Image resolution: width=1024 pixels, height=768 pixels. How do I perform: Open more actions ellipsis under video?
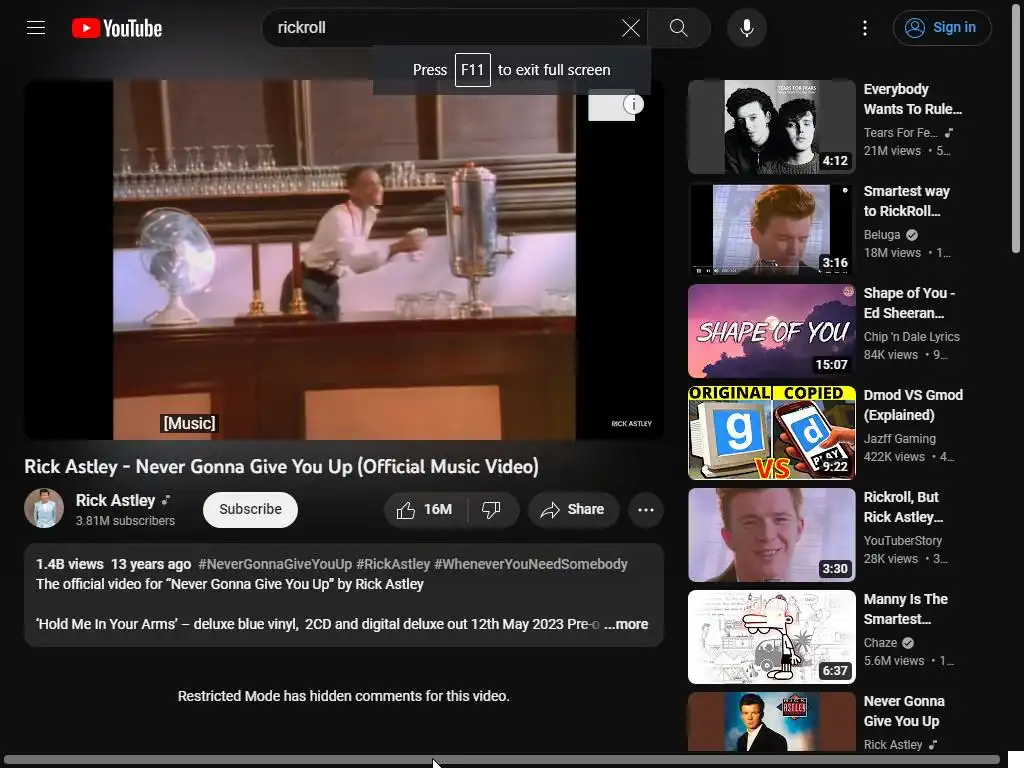[646, 509]
